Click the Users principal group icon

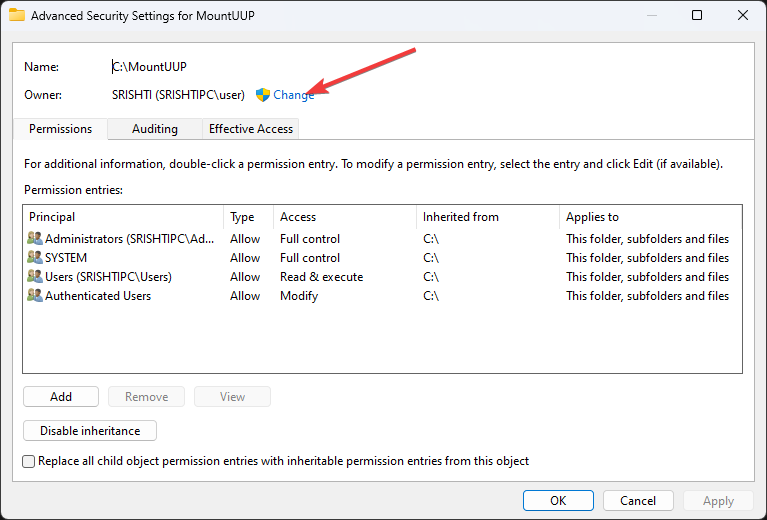click(x=35, y=277)
